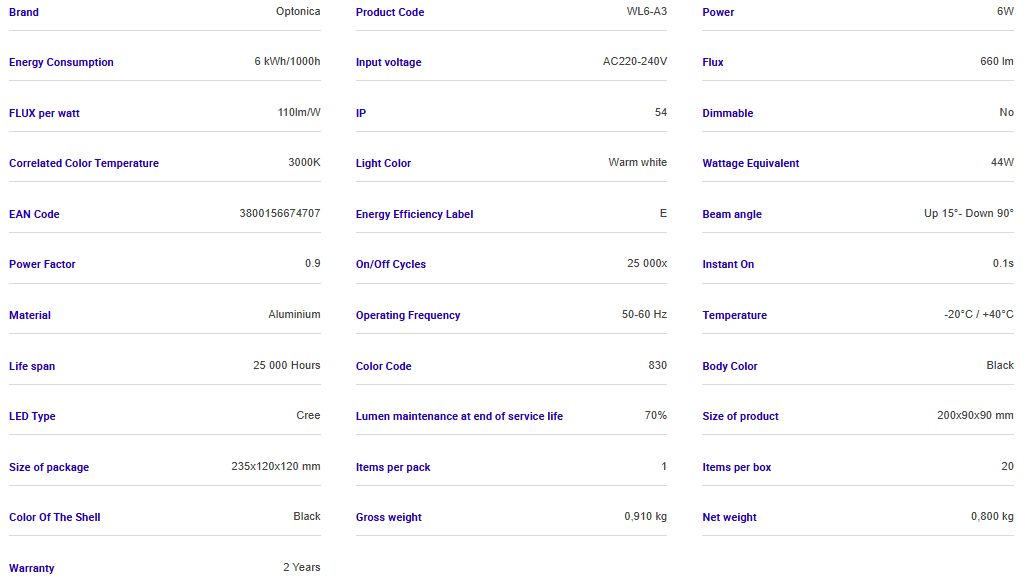Click the Gross weight label
Viewport: 1026px width, 582px height.
coord(389,517)
